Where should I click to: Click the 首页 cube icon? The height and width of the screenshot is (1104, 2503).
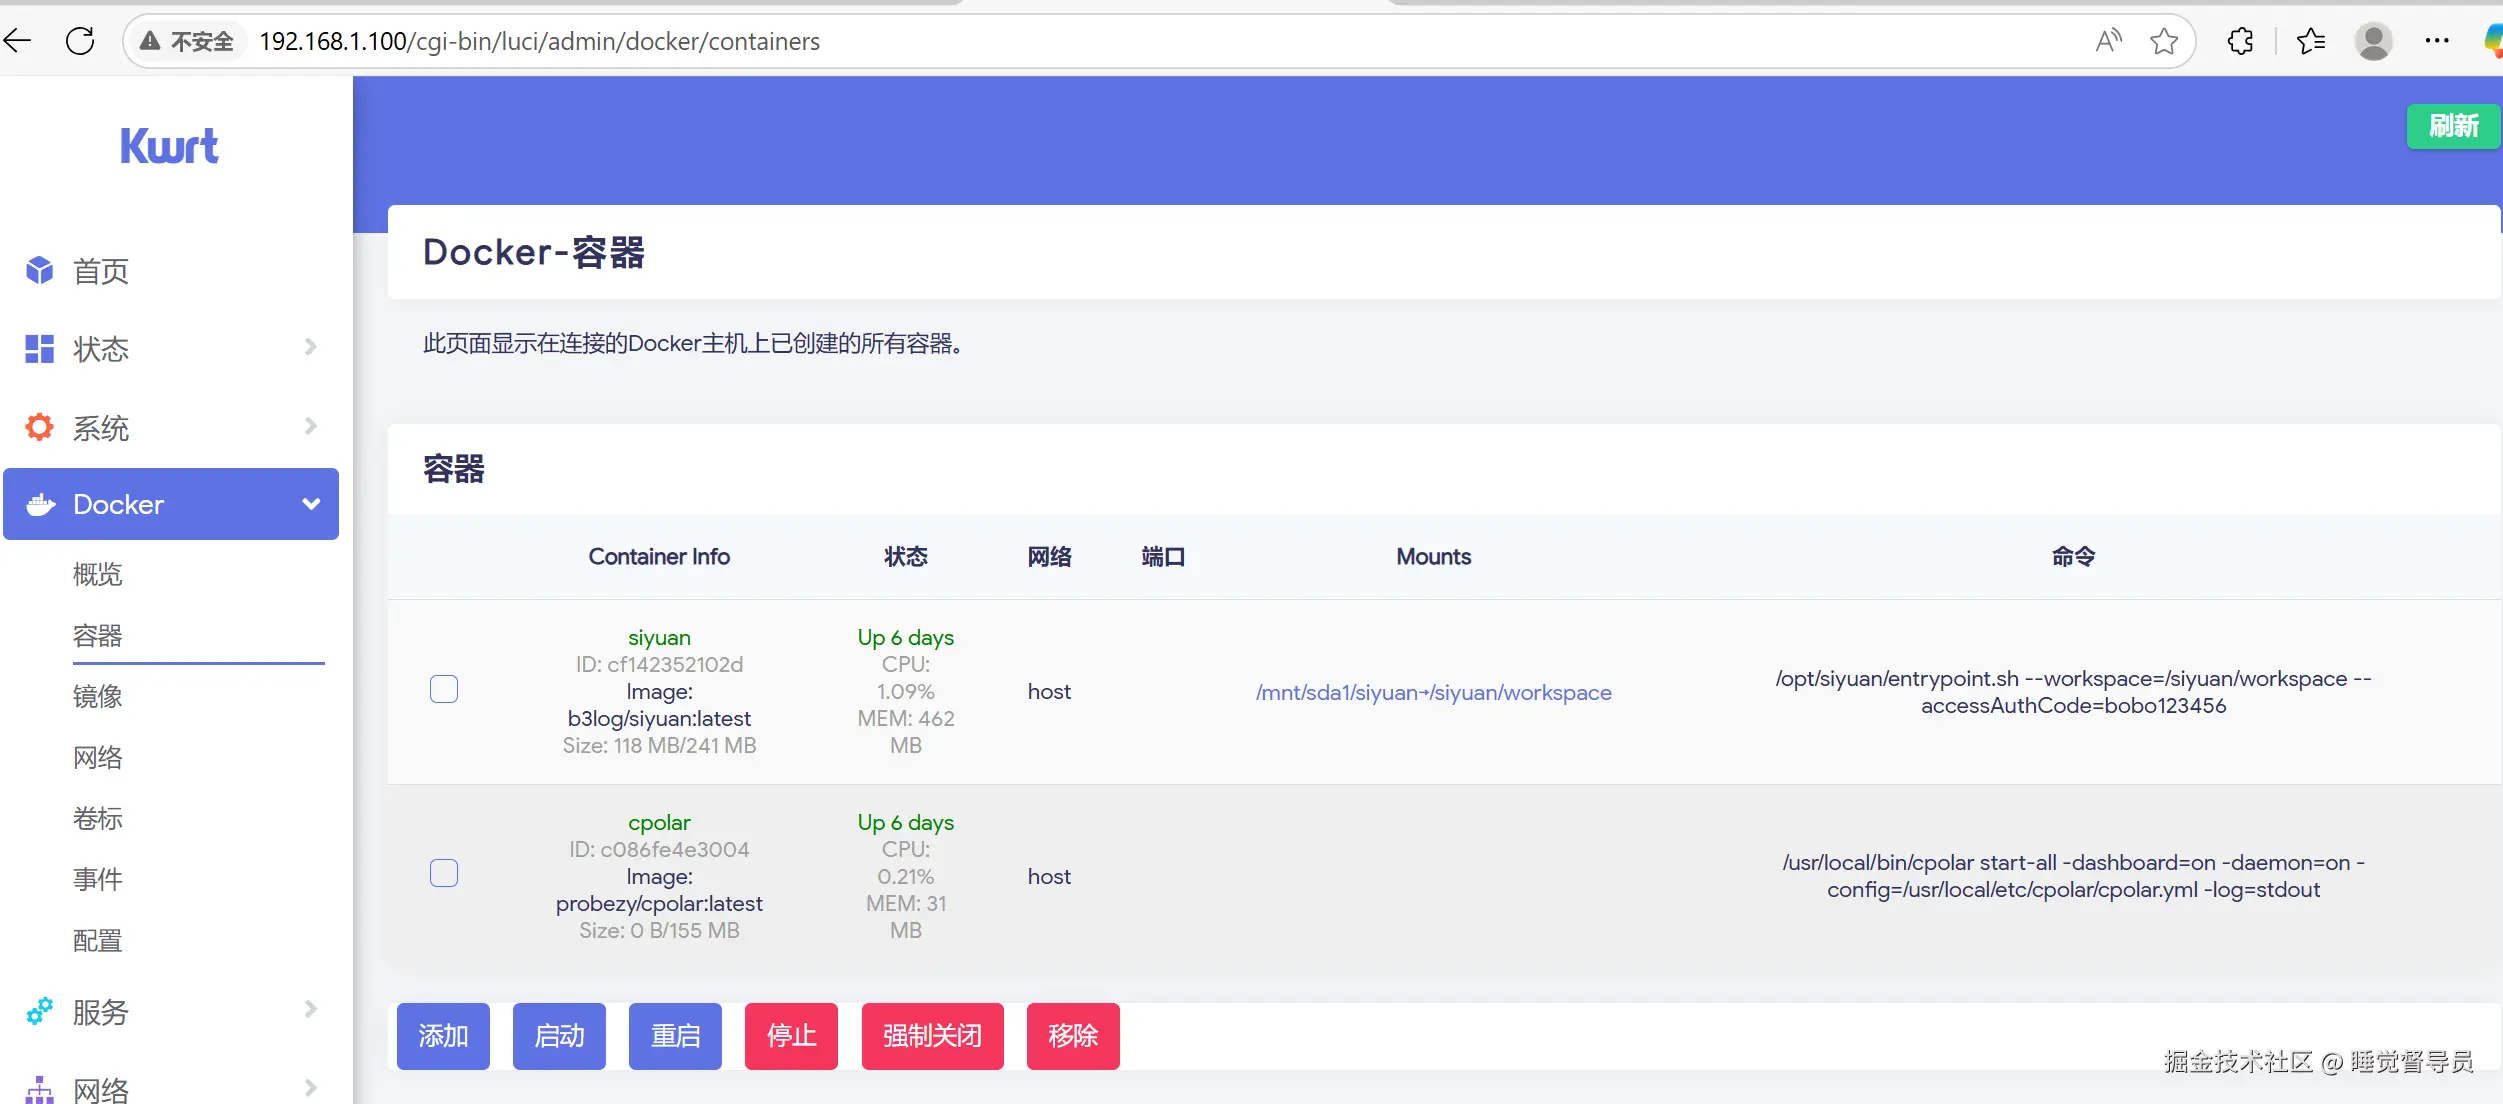tap(38, 270)
